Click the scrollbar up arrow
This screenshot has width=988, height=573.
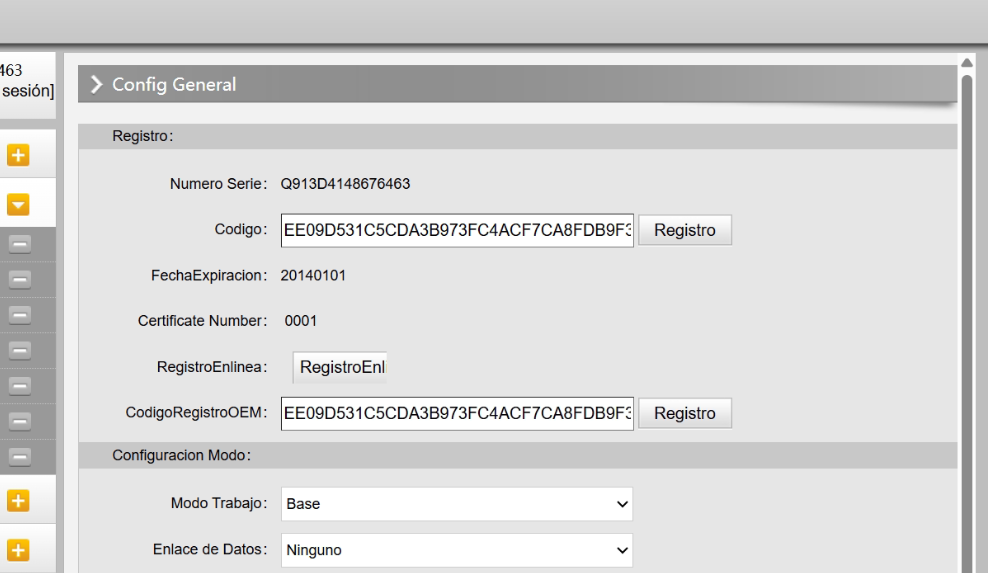click(967, 62)
